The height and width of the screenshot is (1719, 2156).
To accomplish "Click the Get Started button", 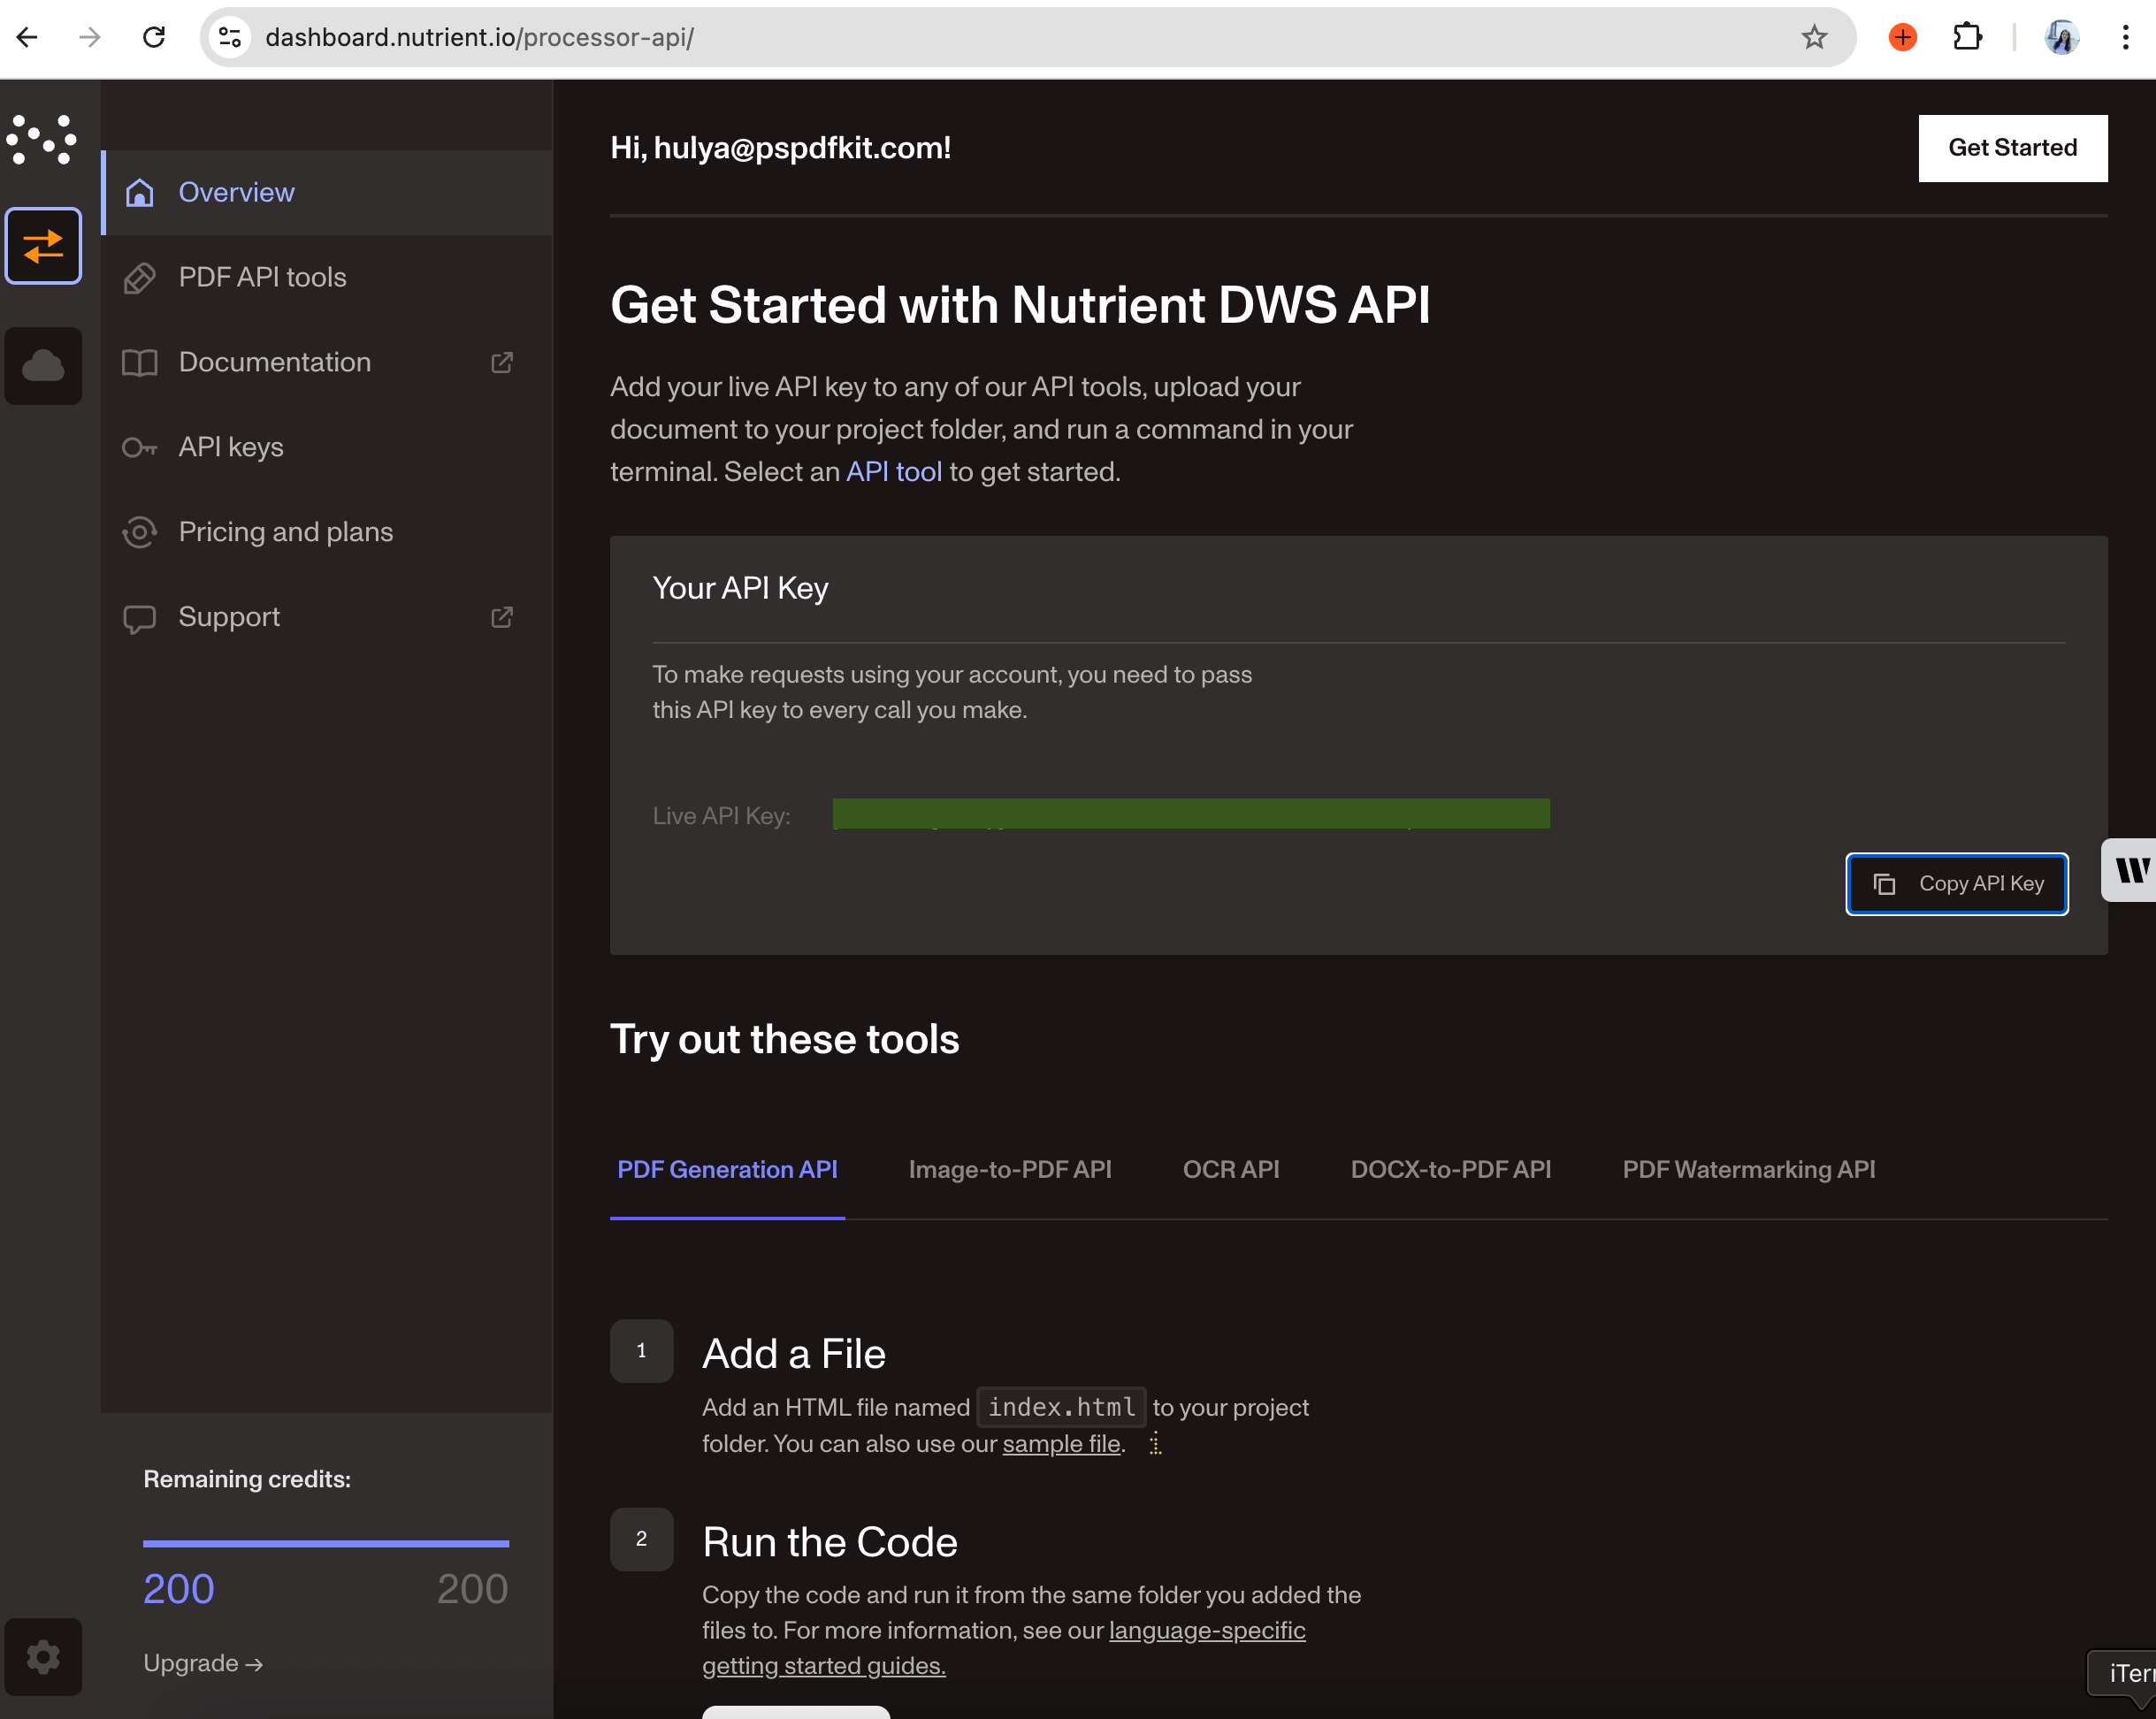I will pos(2012,147).
